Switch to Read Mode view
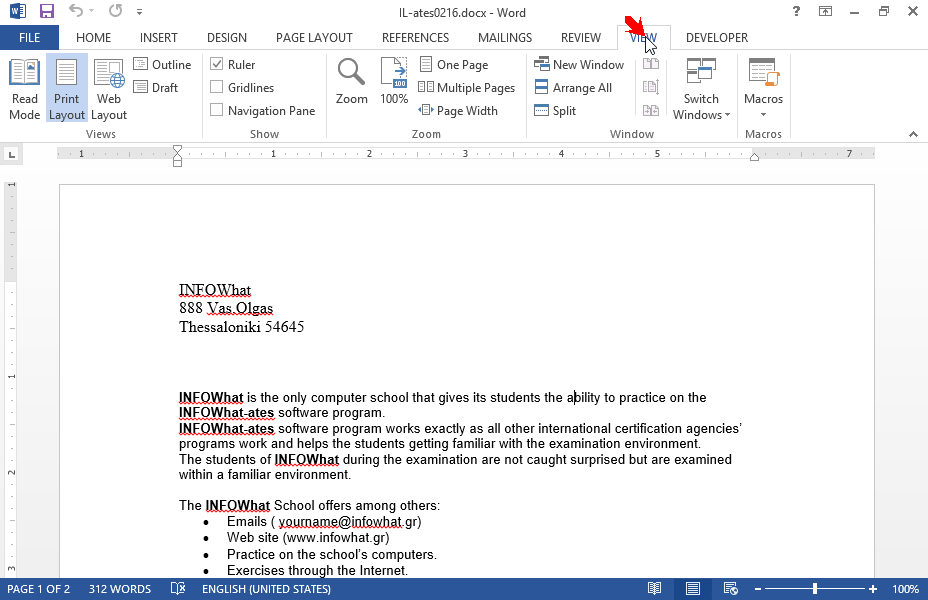The image size is (928, 600). pyautogui.click(x=25, y=89)
